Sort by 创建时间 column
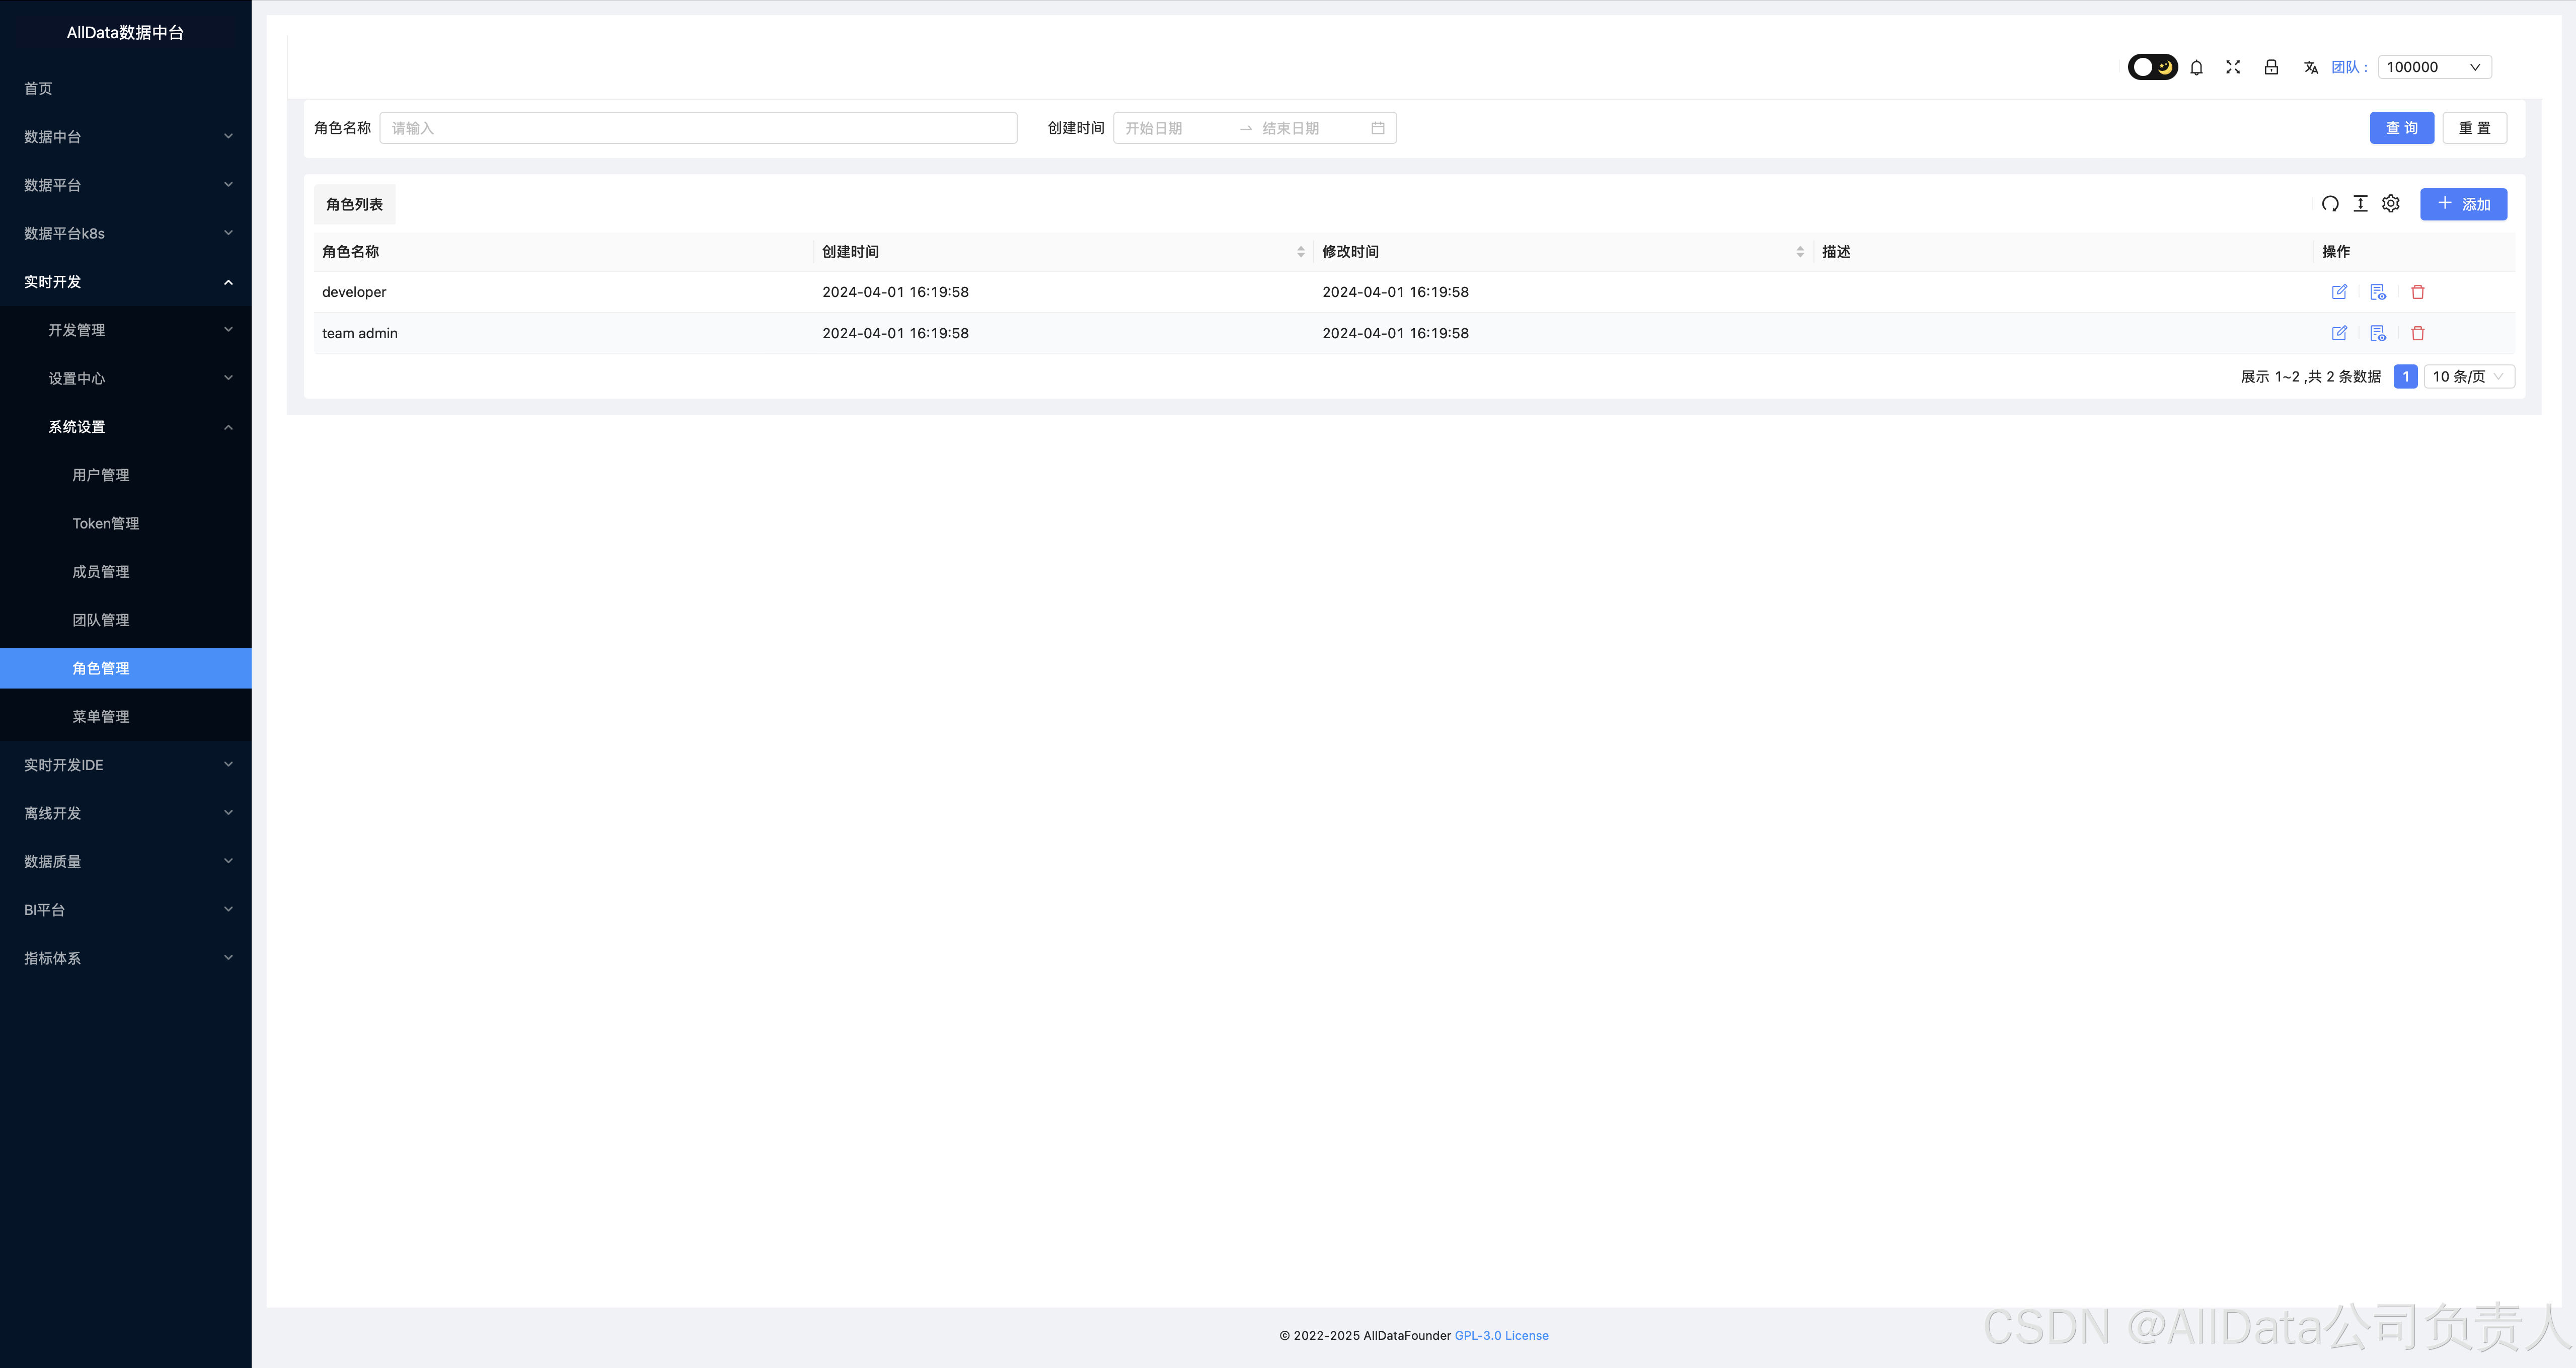Image resolution: width=2576 pixels, height=1368 pixels. pyautogui.click(x=1300, y=252)
